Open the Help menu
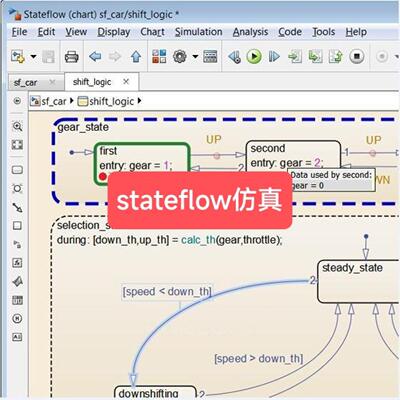The image size is (400, 400). (x=356, y=32)
